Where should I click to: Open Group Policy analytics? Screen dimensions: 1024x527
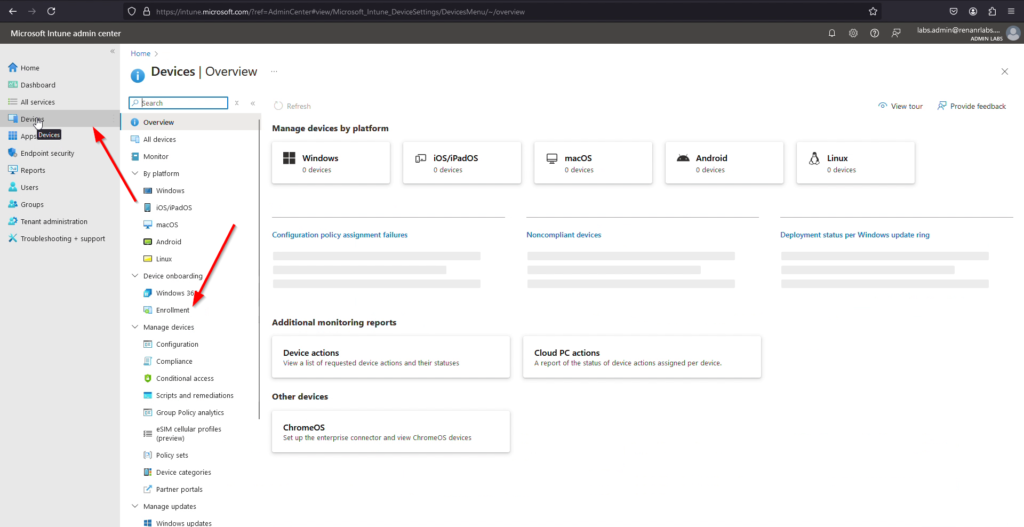[x=189, y=413]
